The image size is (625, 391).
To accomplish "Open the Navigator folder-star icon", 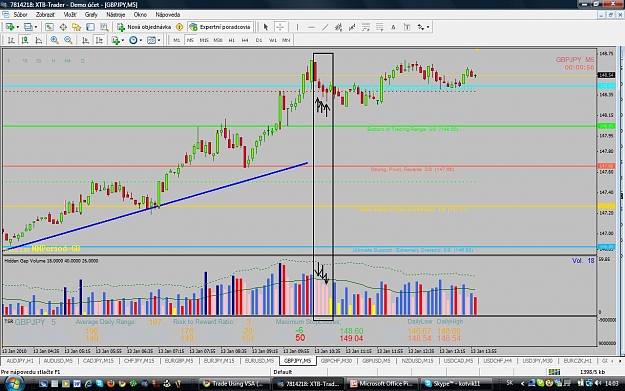I will pyautogui.click(x=77, y=27).
